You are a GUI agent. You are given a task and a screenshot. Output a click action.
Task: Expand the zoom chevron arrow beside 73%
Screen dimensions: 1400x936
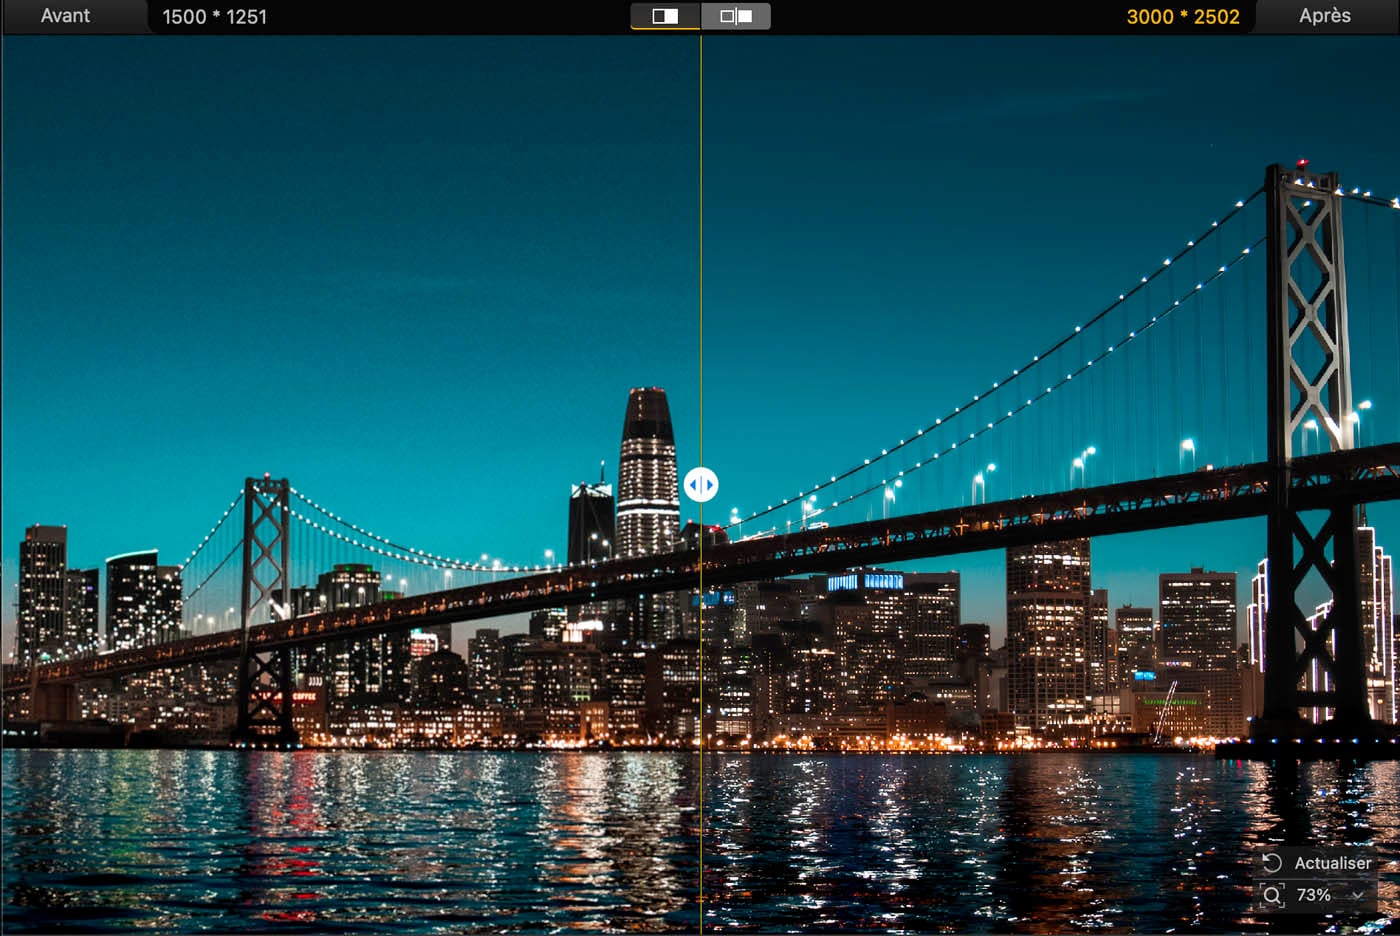(1357, 895)
